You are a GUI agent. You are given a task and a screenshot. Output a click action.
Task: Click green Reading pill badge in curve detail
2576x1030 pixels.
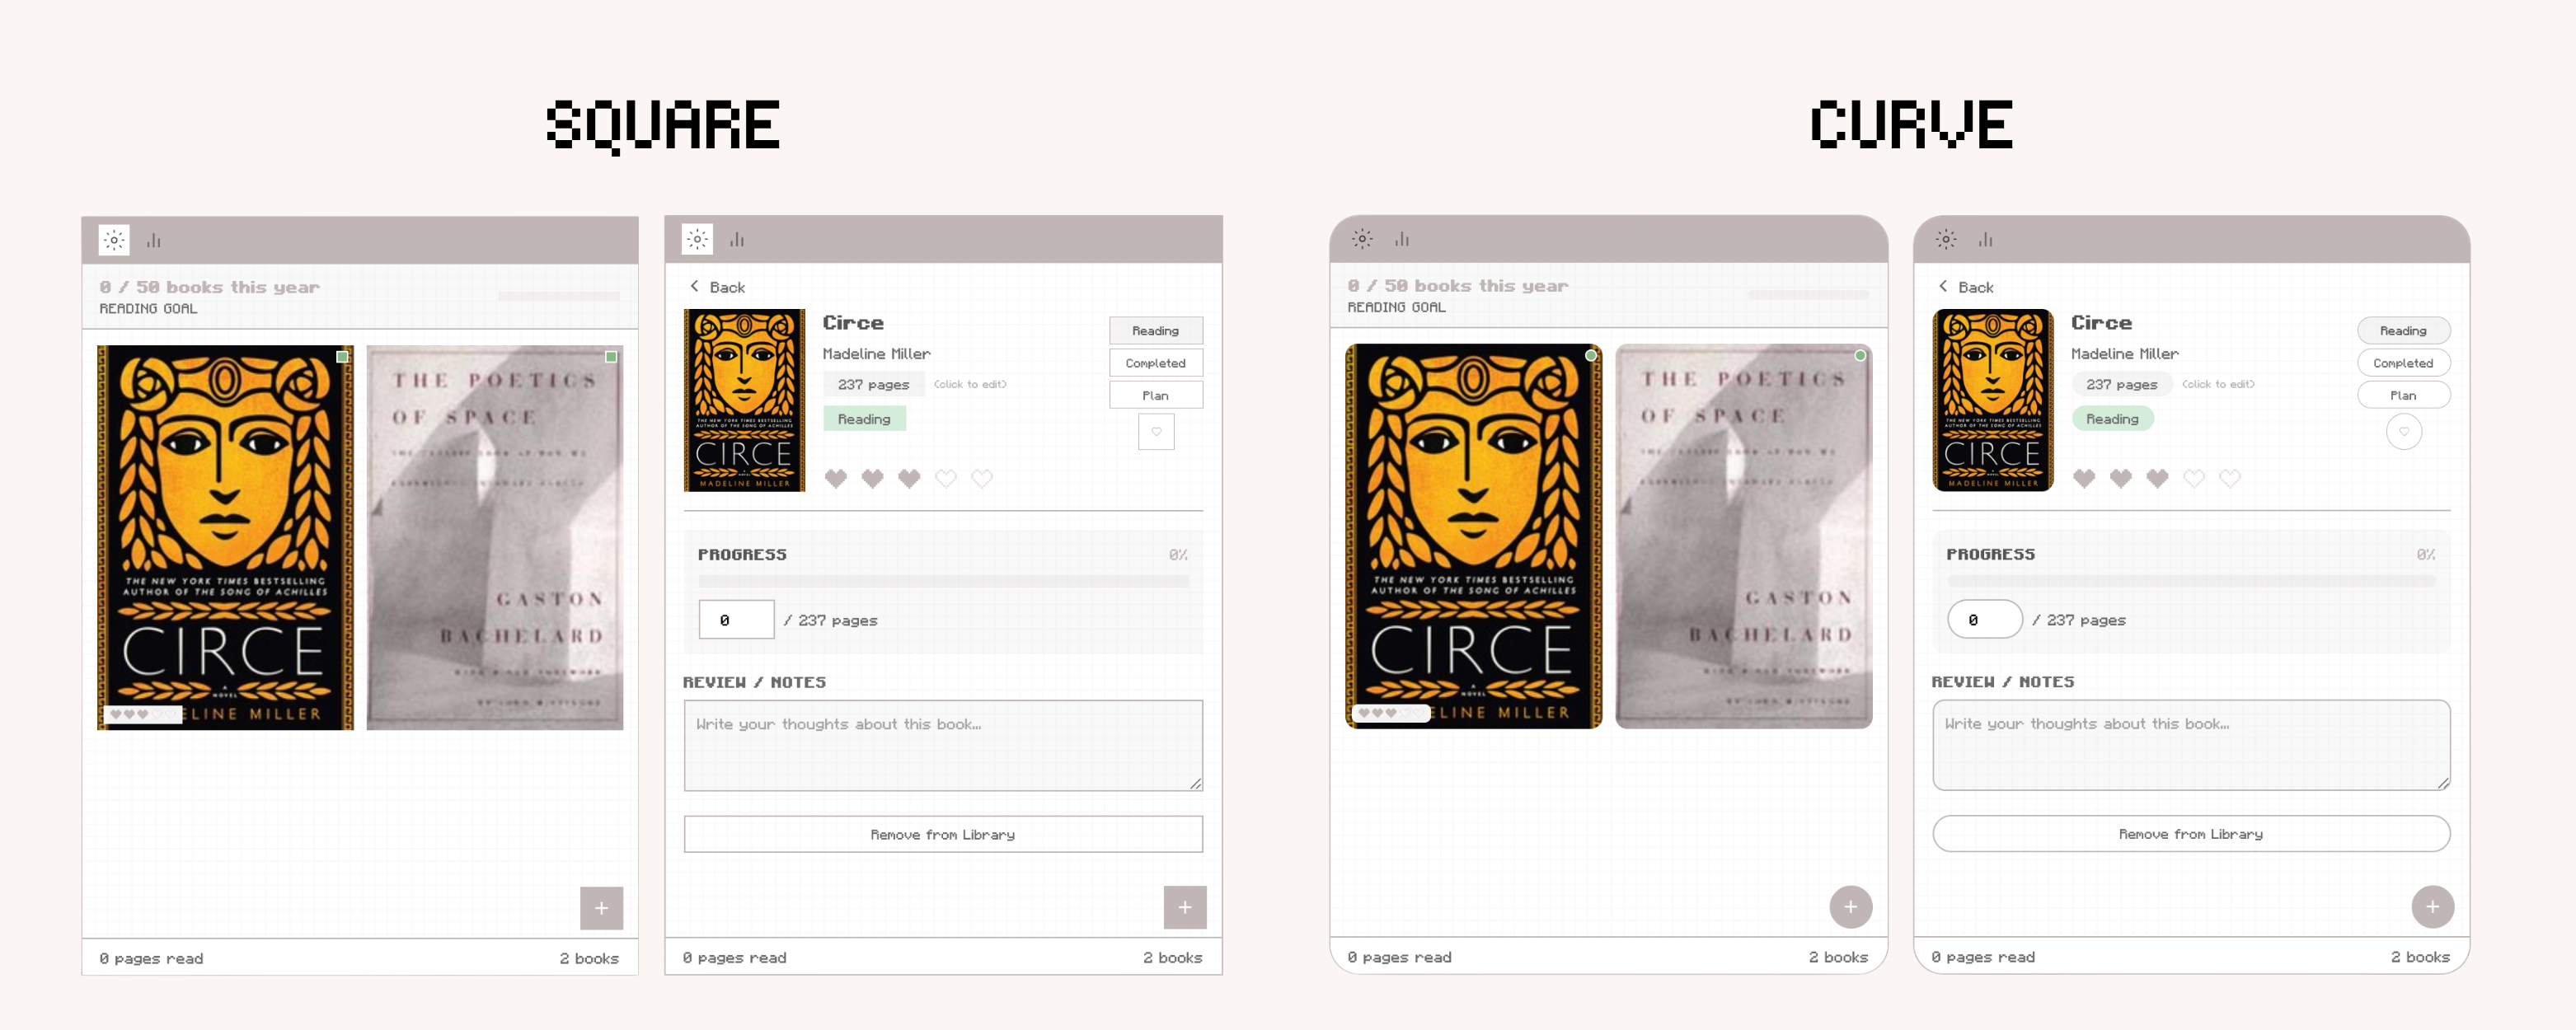point(2112,419)
